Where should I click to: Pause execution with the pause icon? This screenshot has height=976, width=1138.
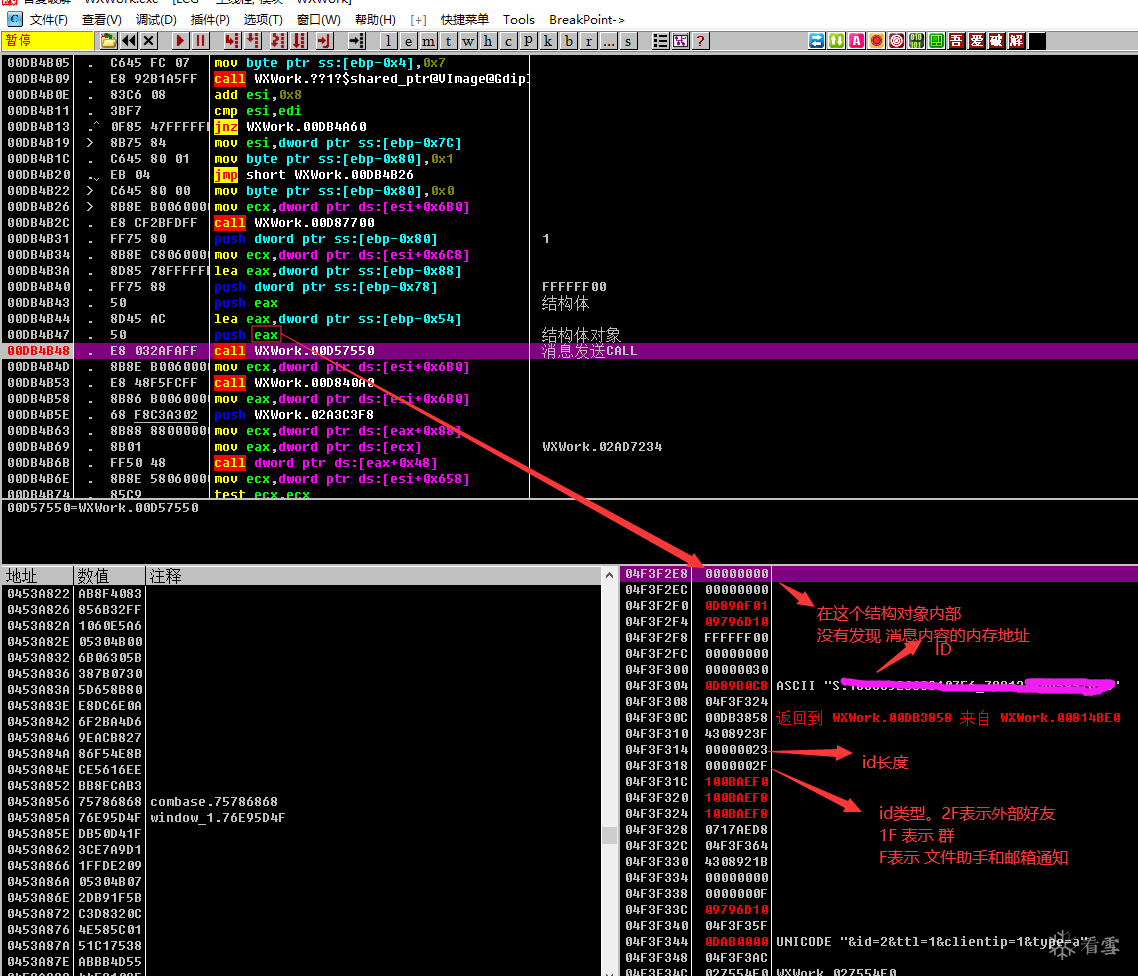pos(200,41)
